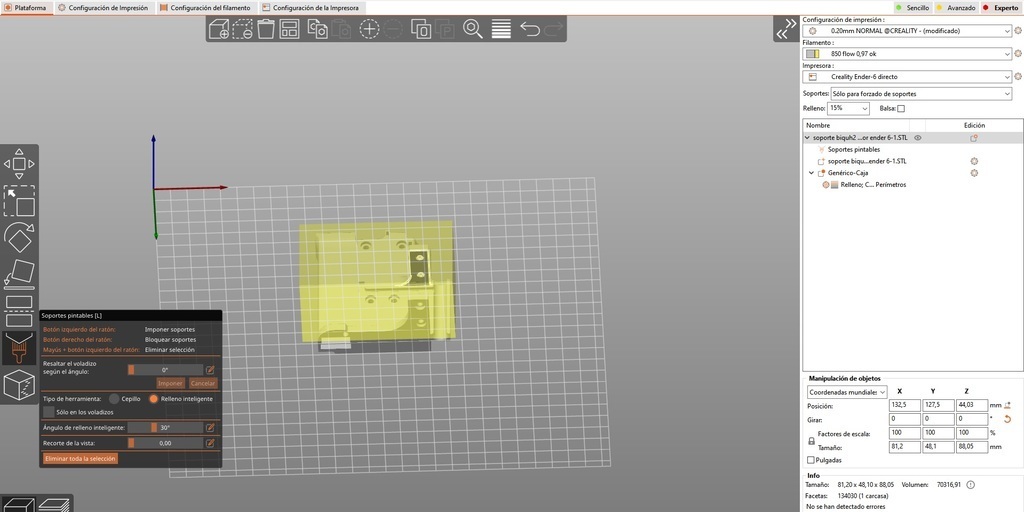Click the Cancelar button

[203, 383]
